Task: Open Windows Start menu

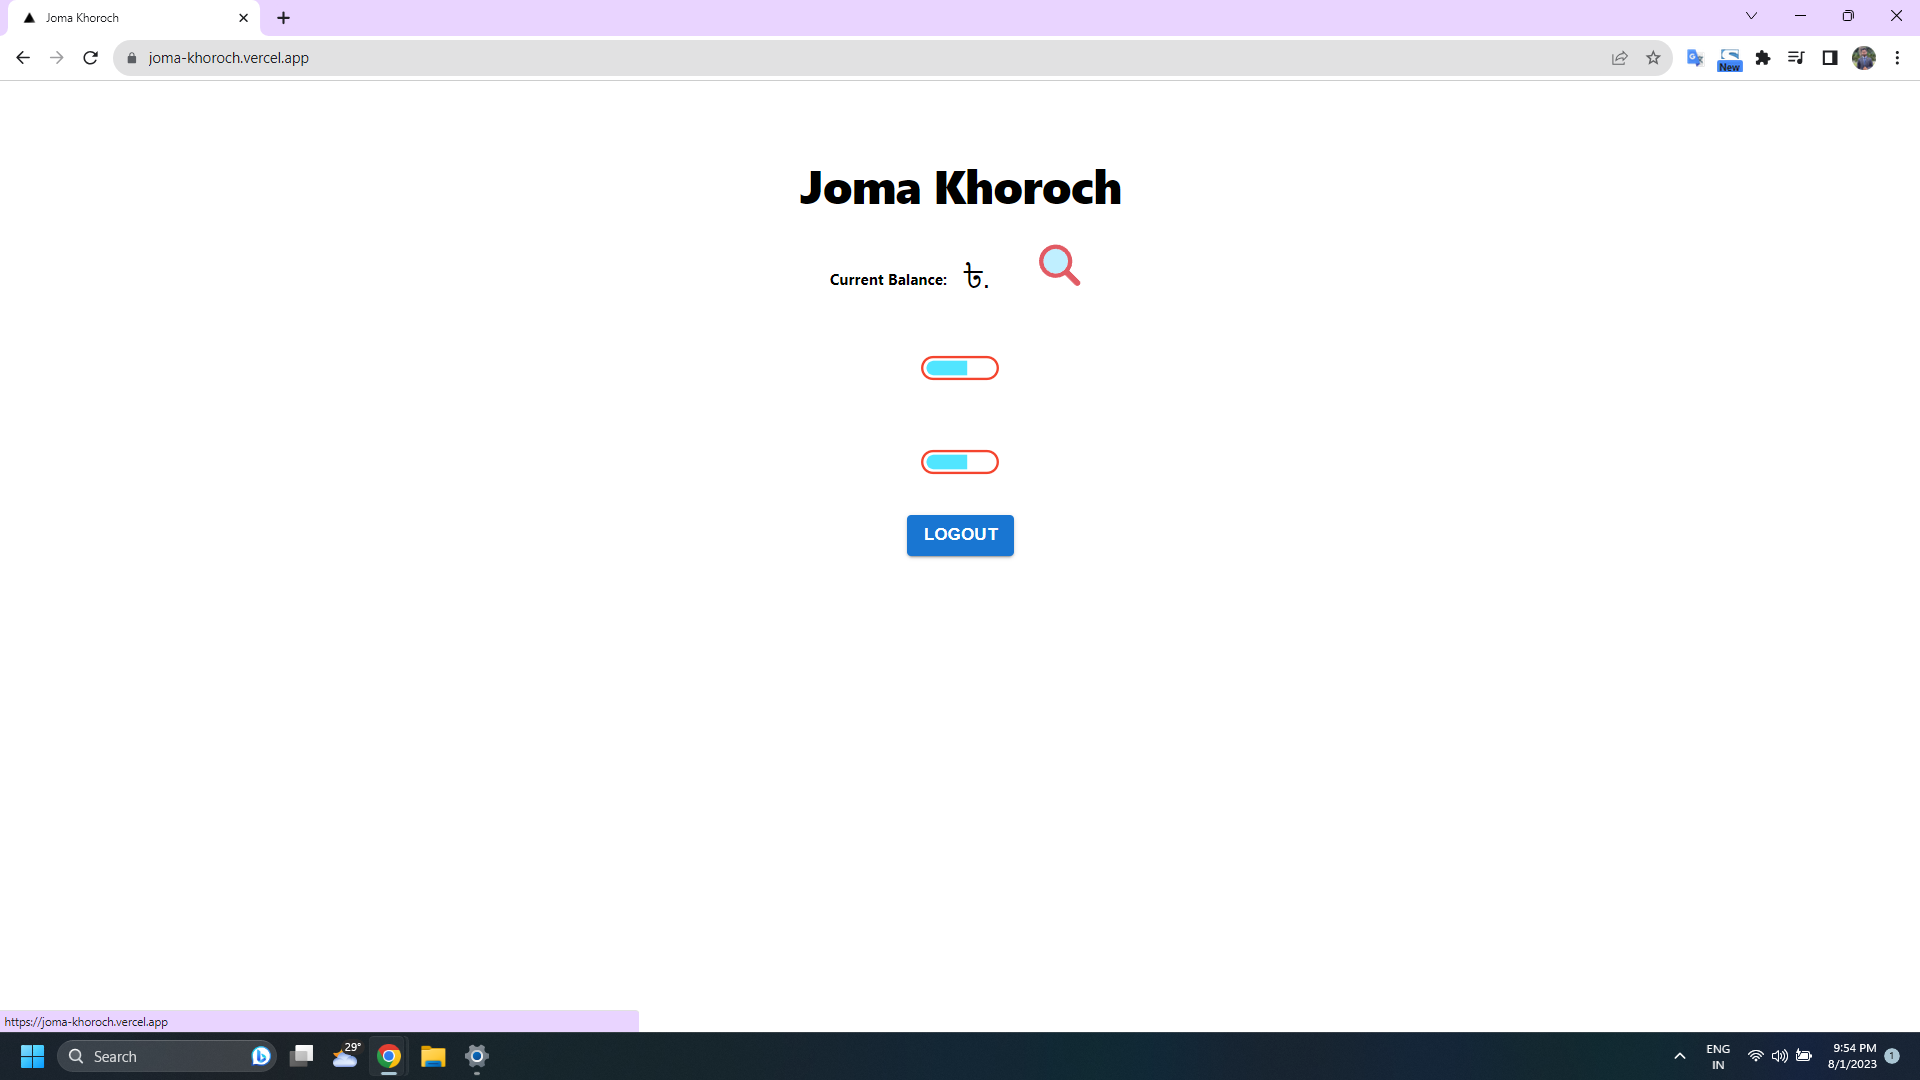Action: click(x=32, y=1056)
